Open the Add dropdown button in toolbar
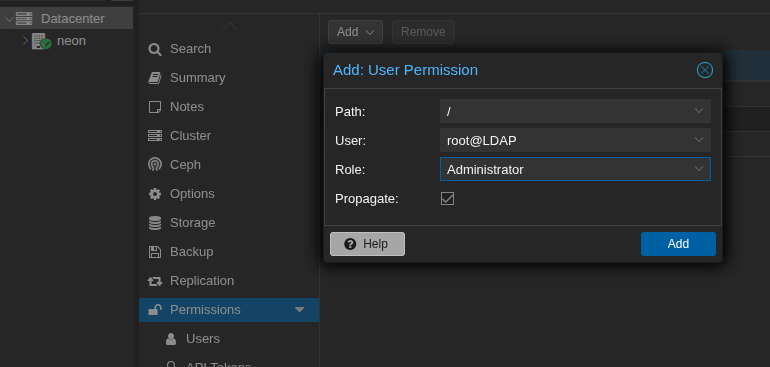This screenshot has height=367, width=770. (x=356, y=32)
